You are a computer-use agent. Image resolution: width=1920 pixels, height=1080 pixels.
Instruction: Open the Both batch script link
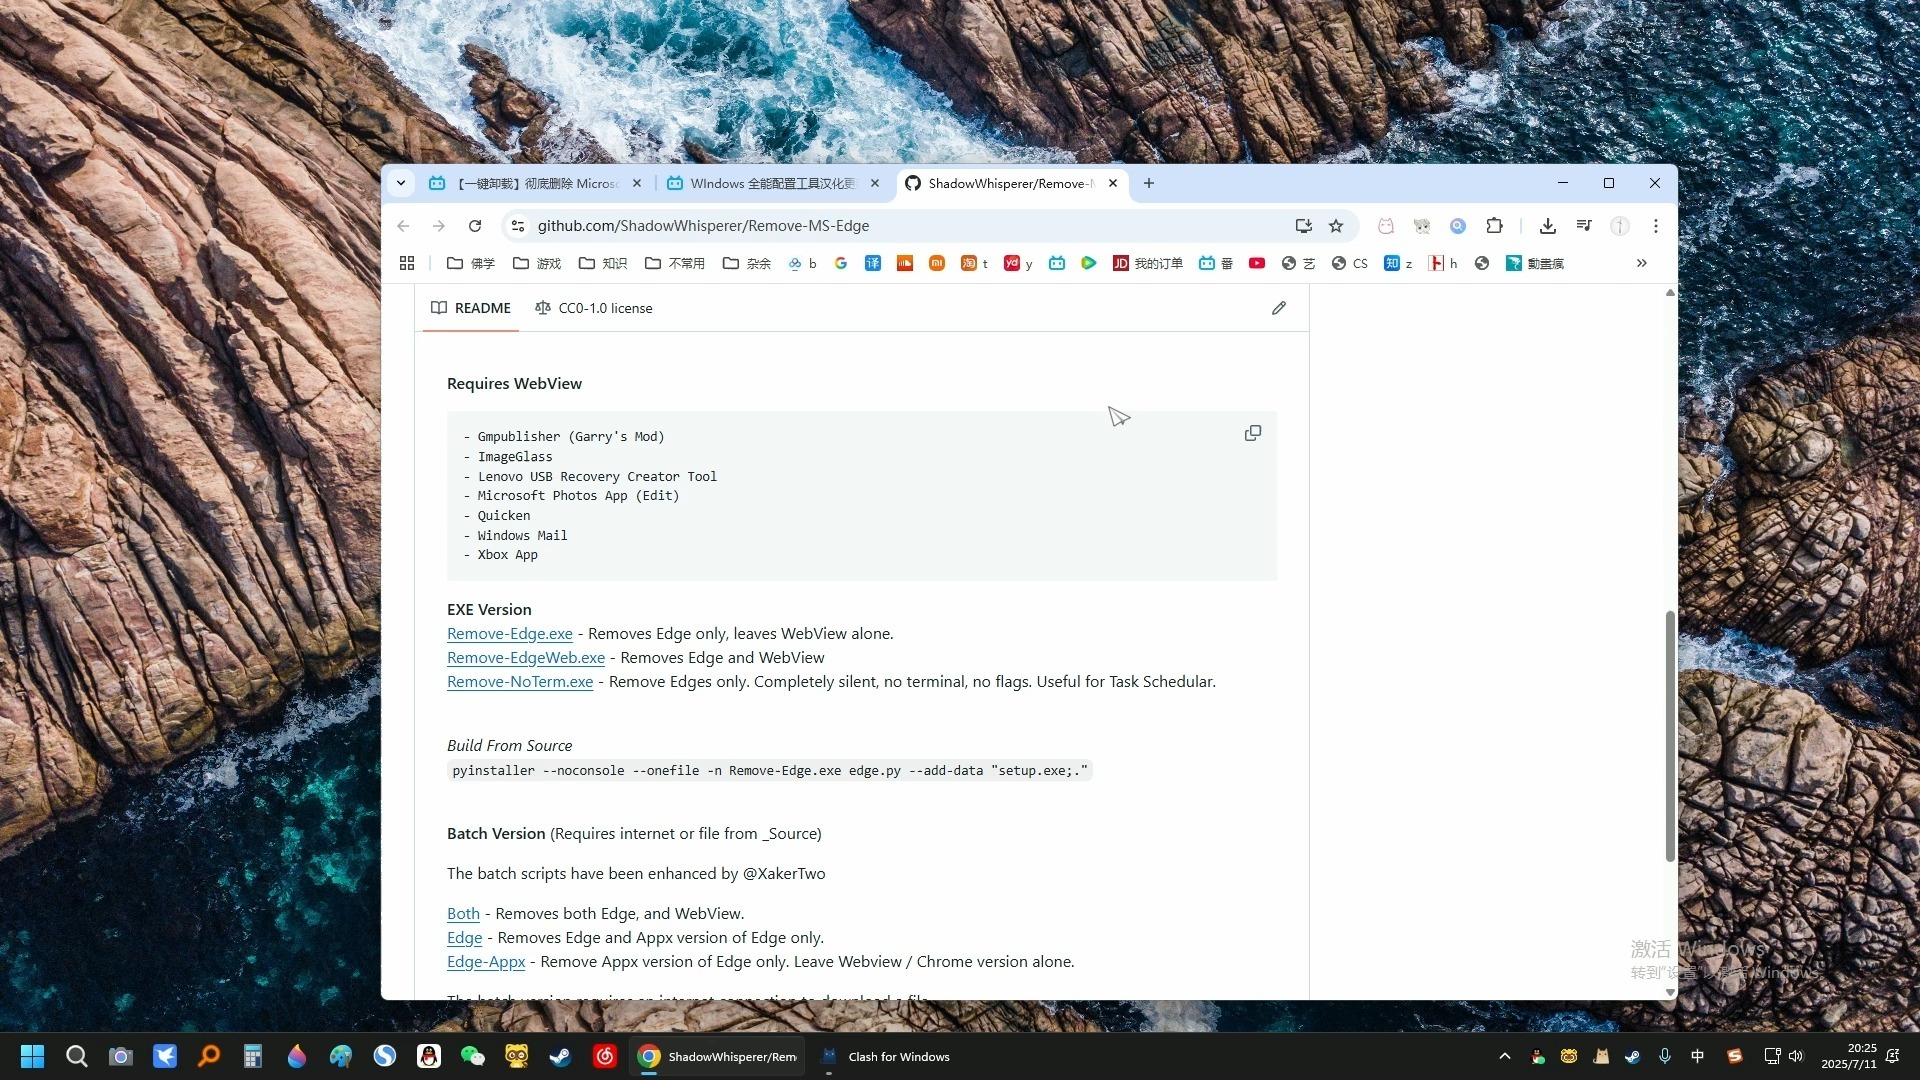click(x=463, y=914)
